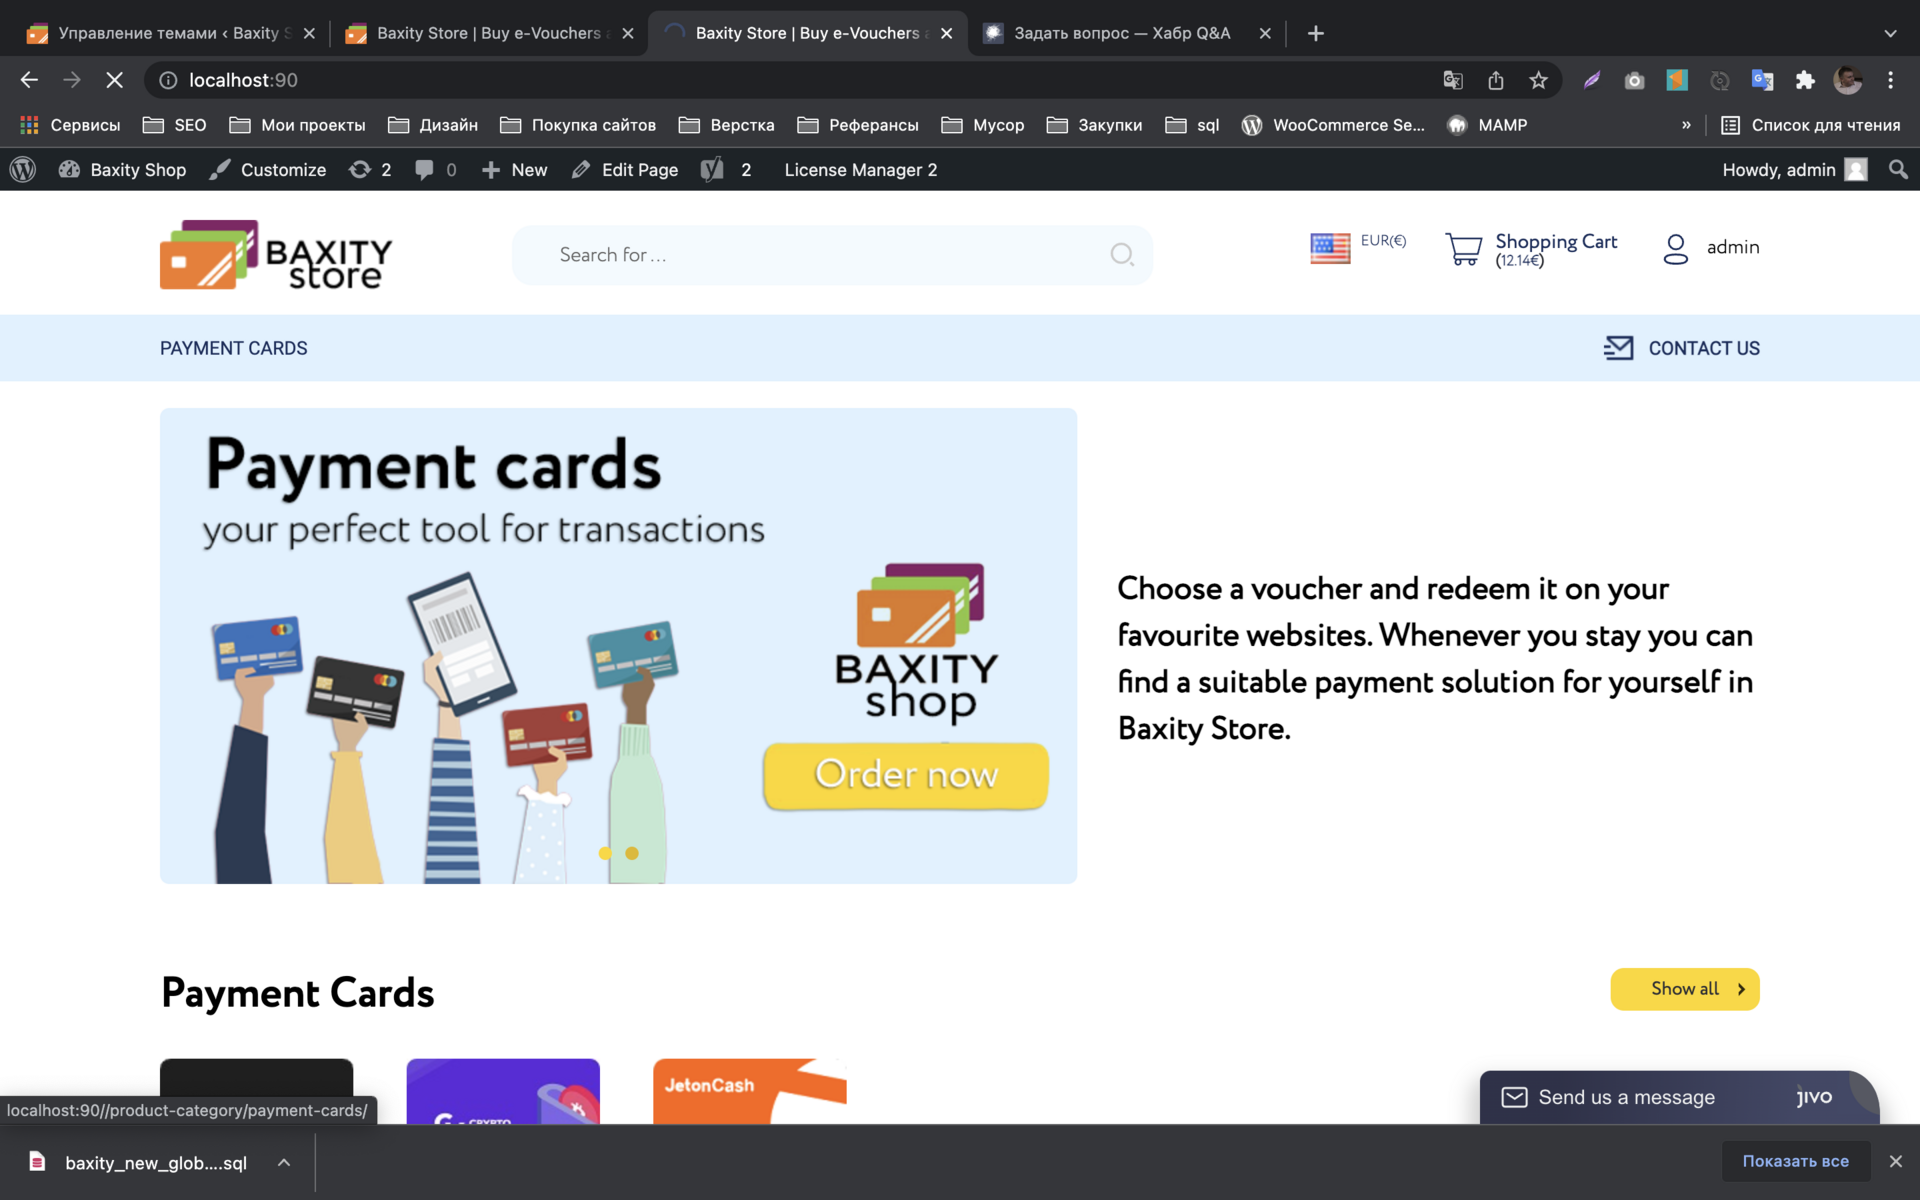Open the JetonCash card thumbnail

coord(750,1091)
